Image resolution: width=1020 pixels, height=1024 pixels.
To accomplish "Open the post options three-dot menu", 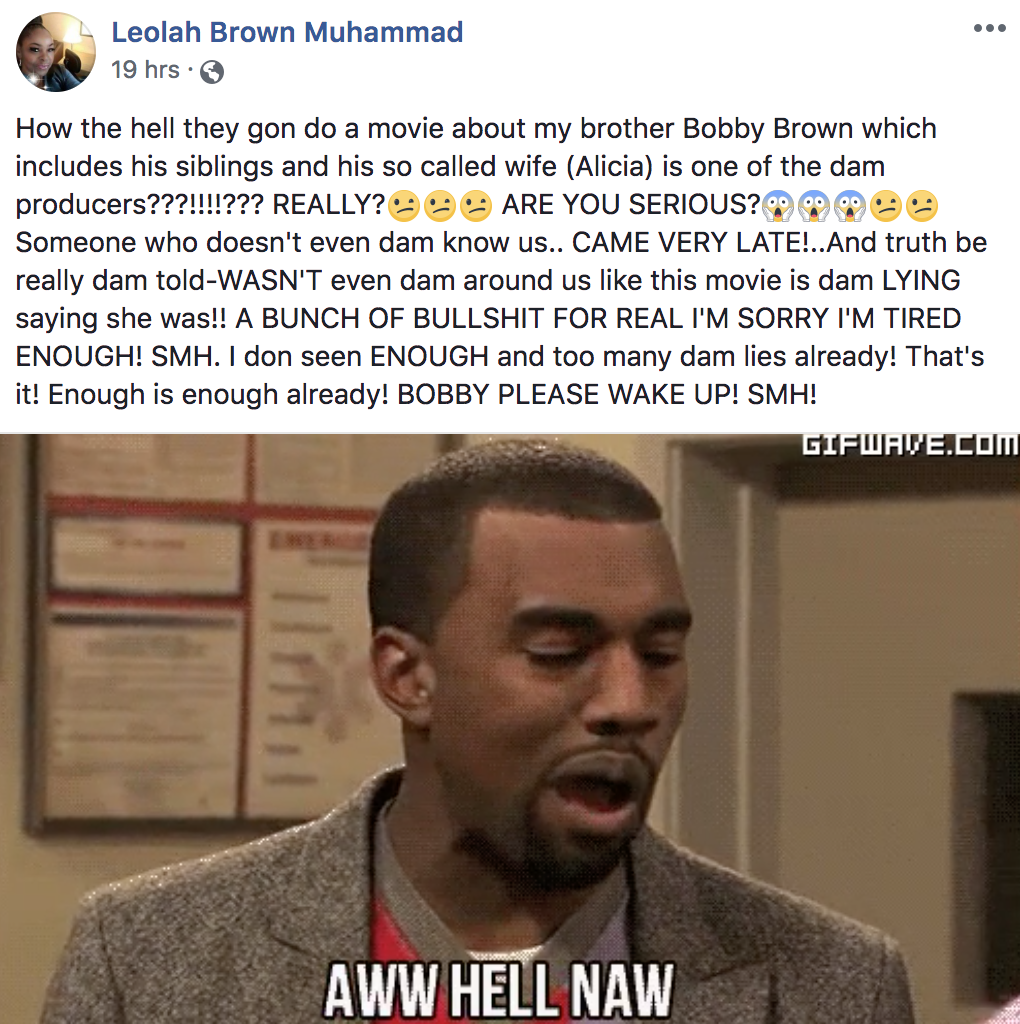I will [x=989, y=28].
